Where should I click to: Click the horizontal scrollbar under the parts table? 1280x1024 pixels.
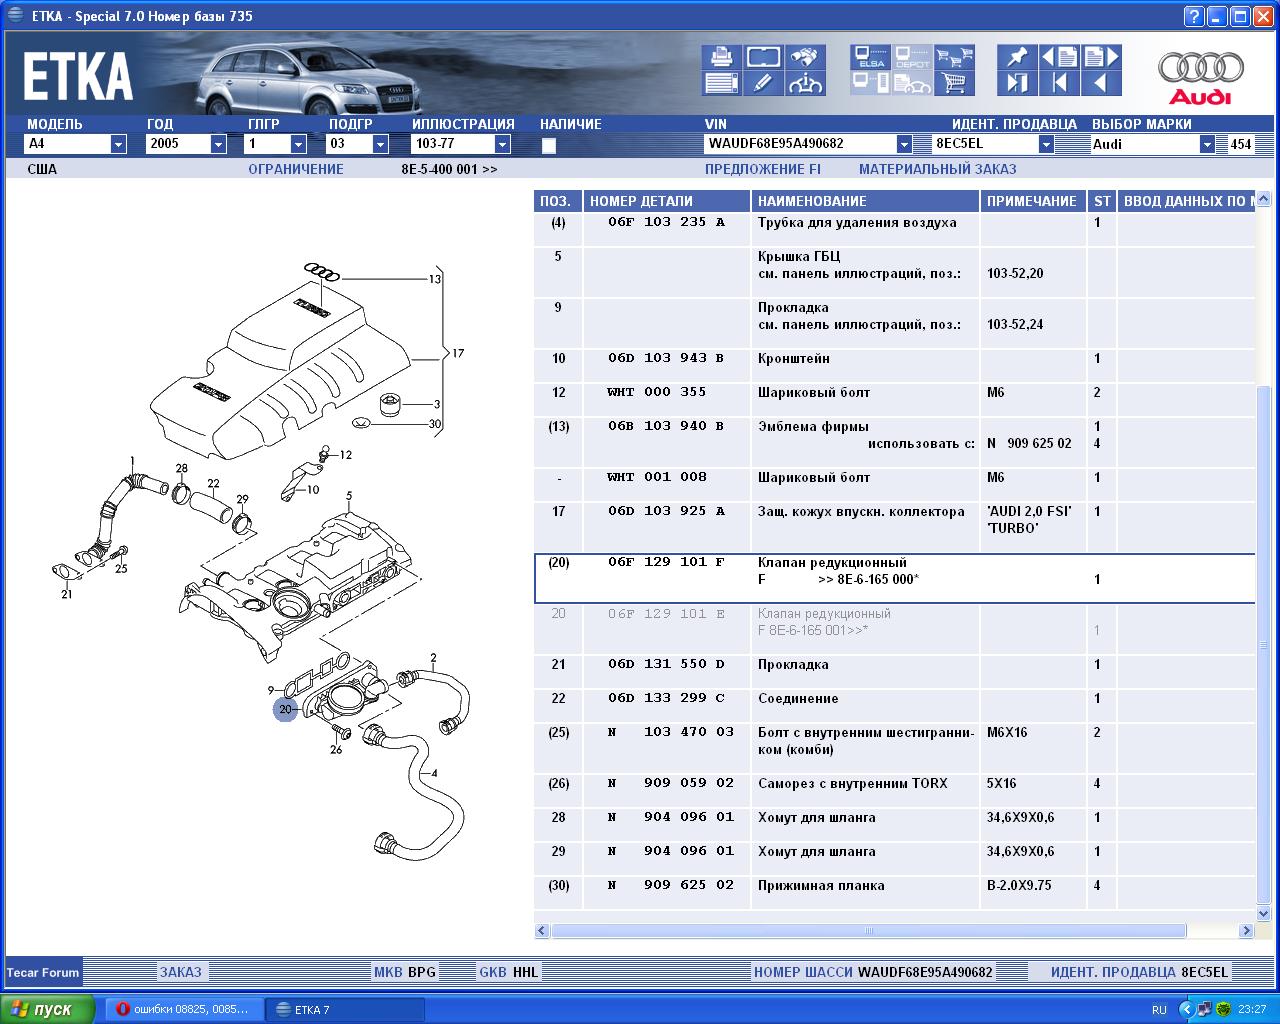(x=867, y=931)
